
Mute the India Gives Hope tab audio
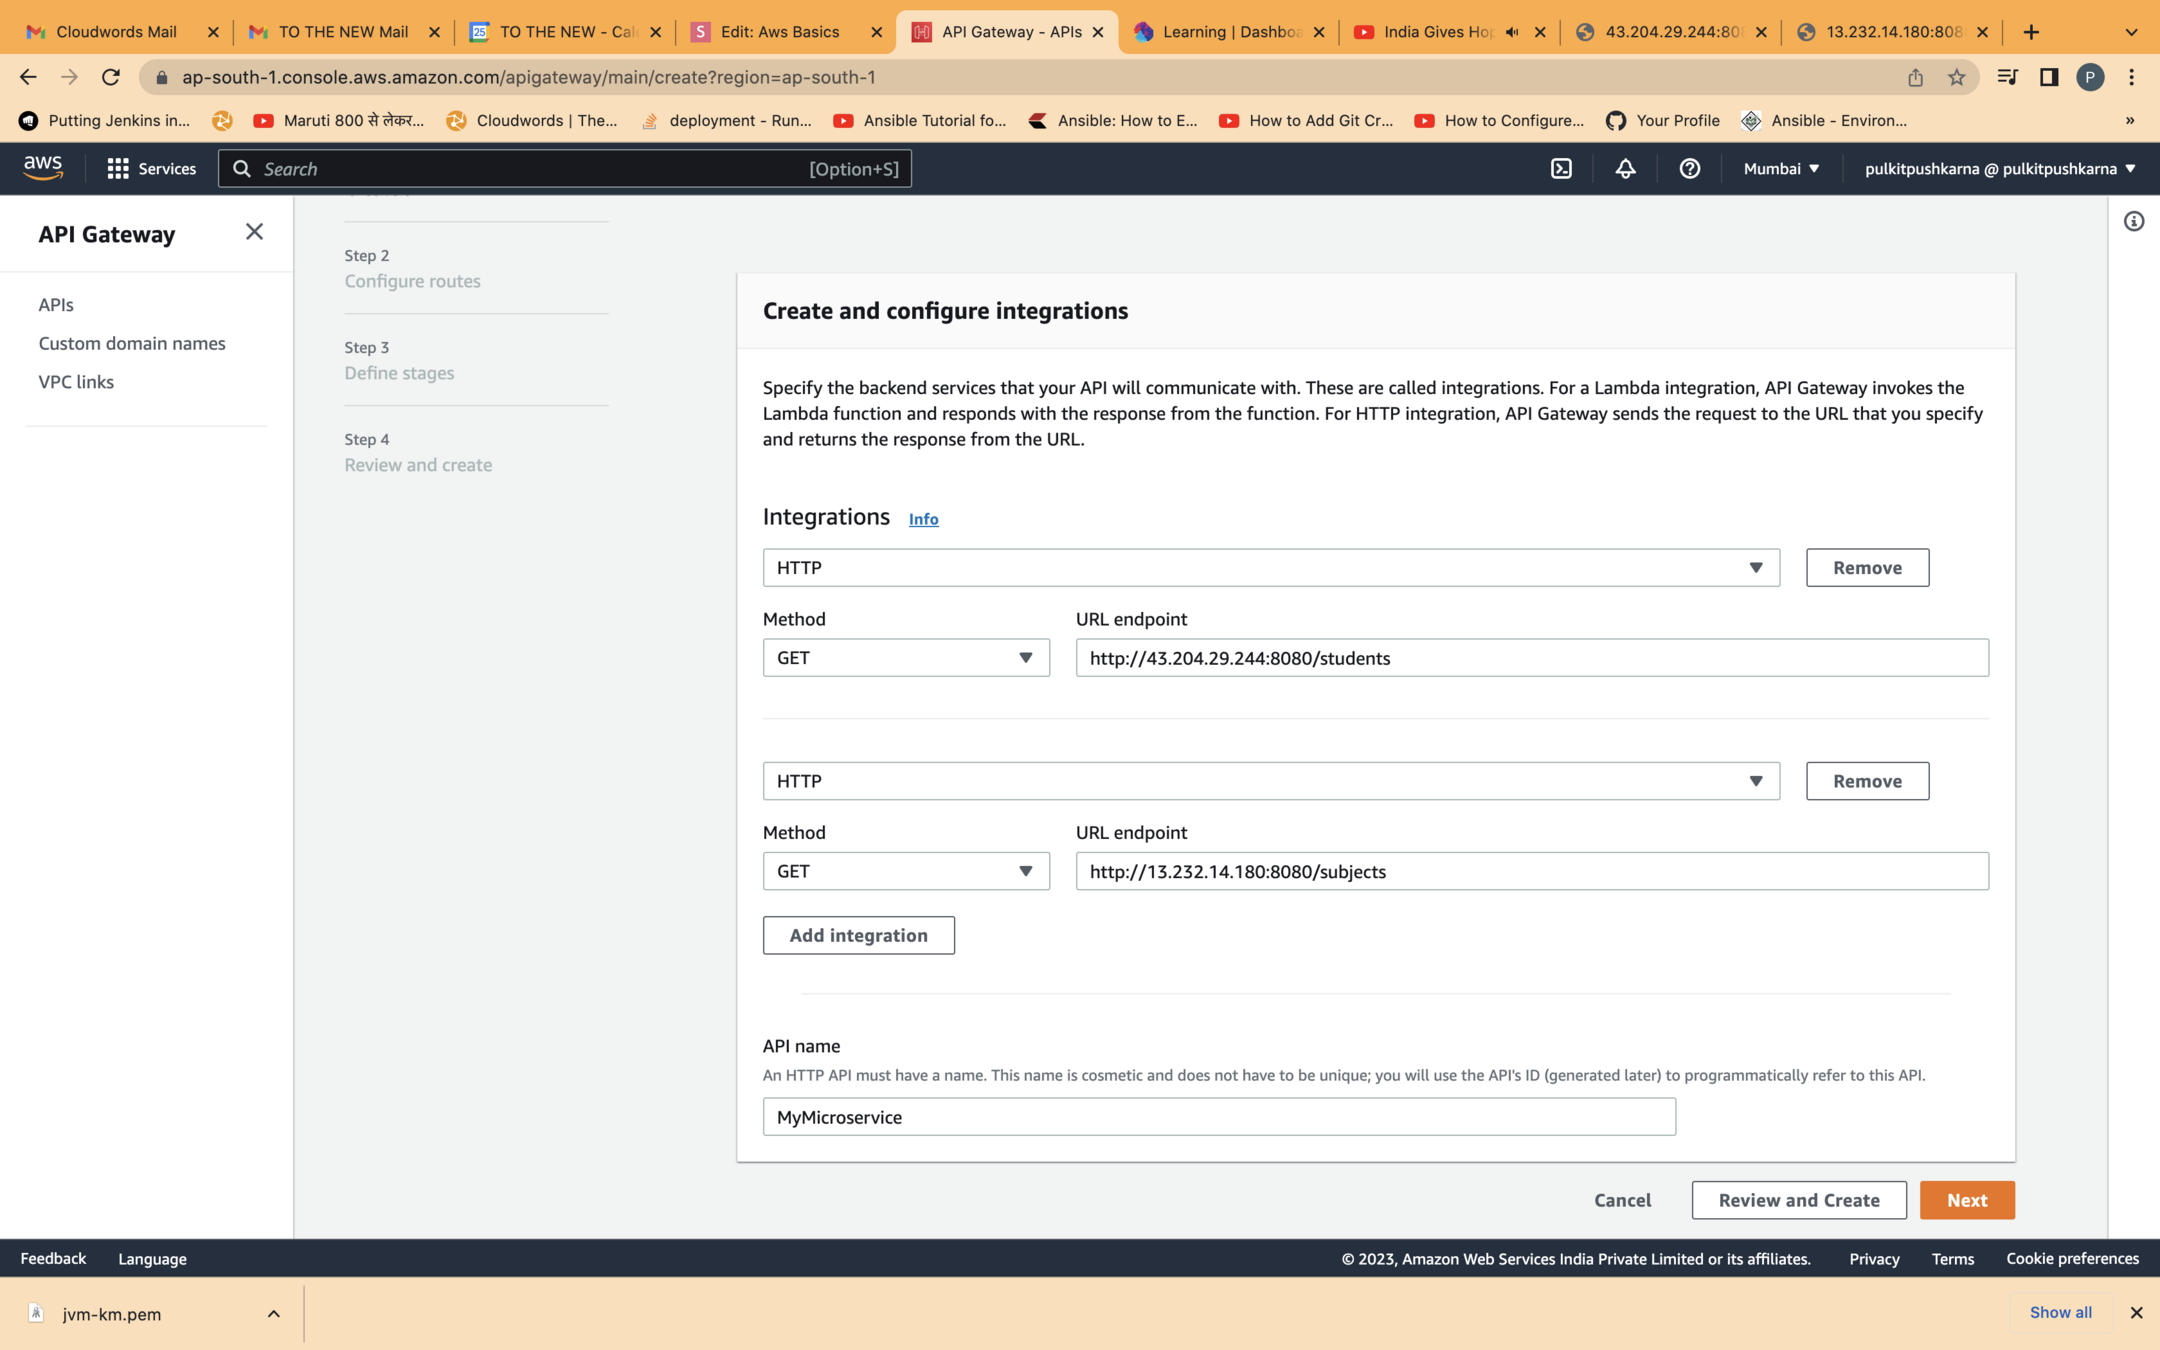1512,32
